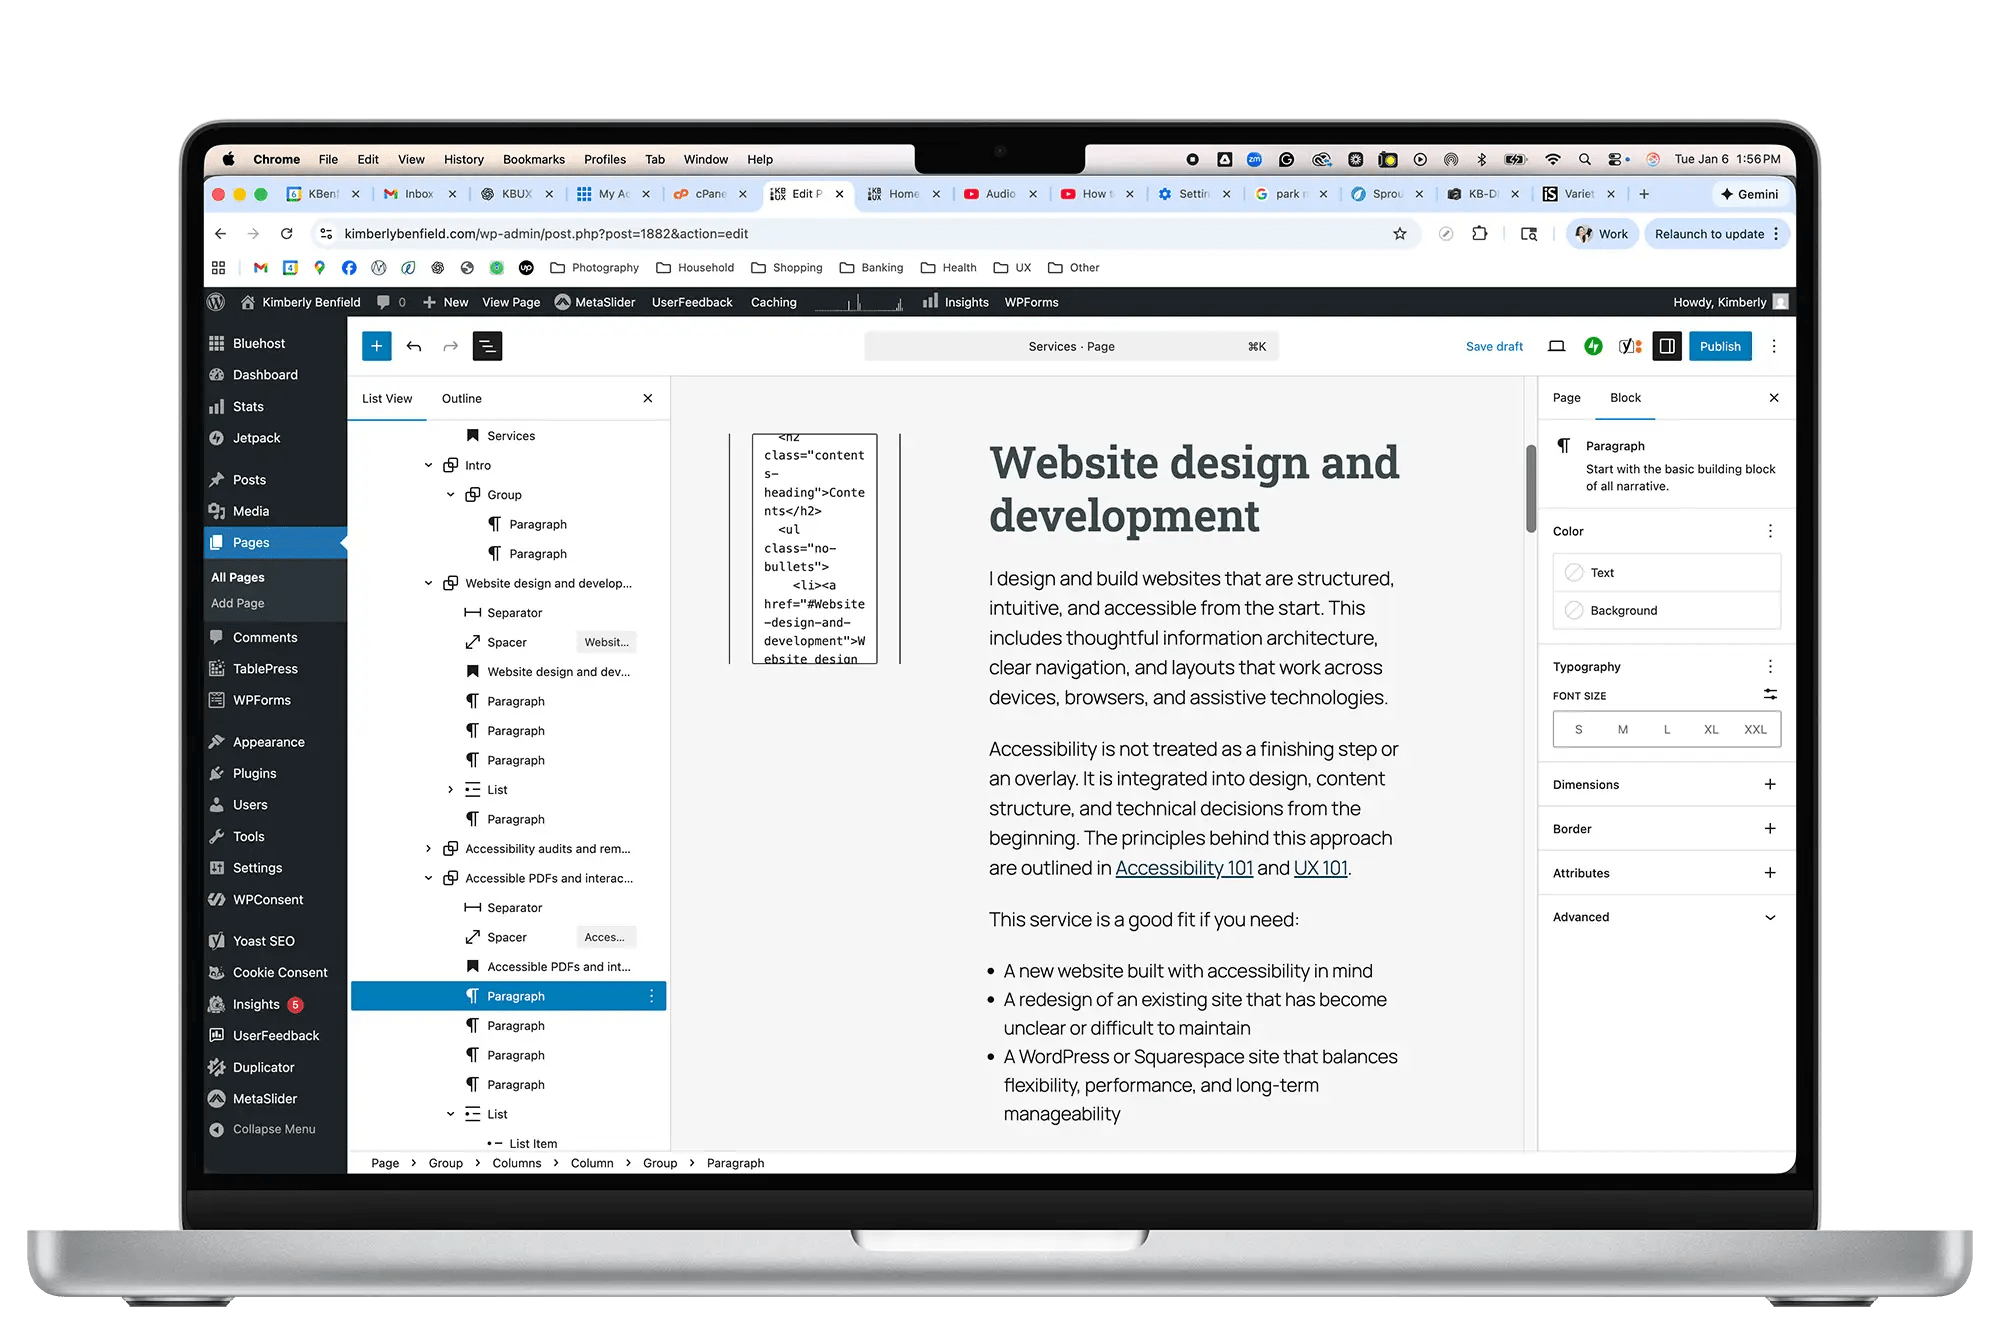Viewport: 2000px width, 1318px height.
Task: Switch to the Outline tab
Action: click(461, 398)
